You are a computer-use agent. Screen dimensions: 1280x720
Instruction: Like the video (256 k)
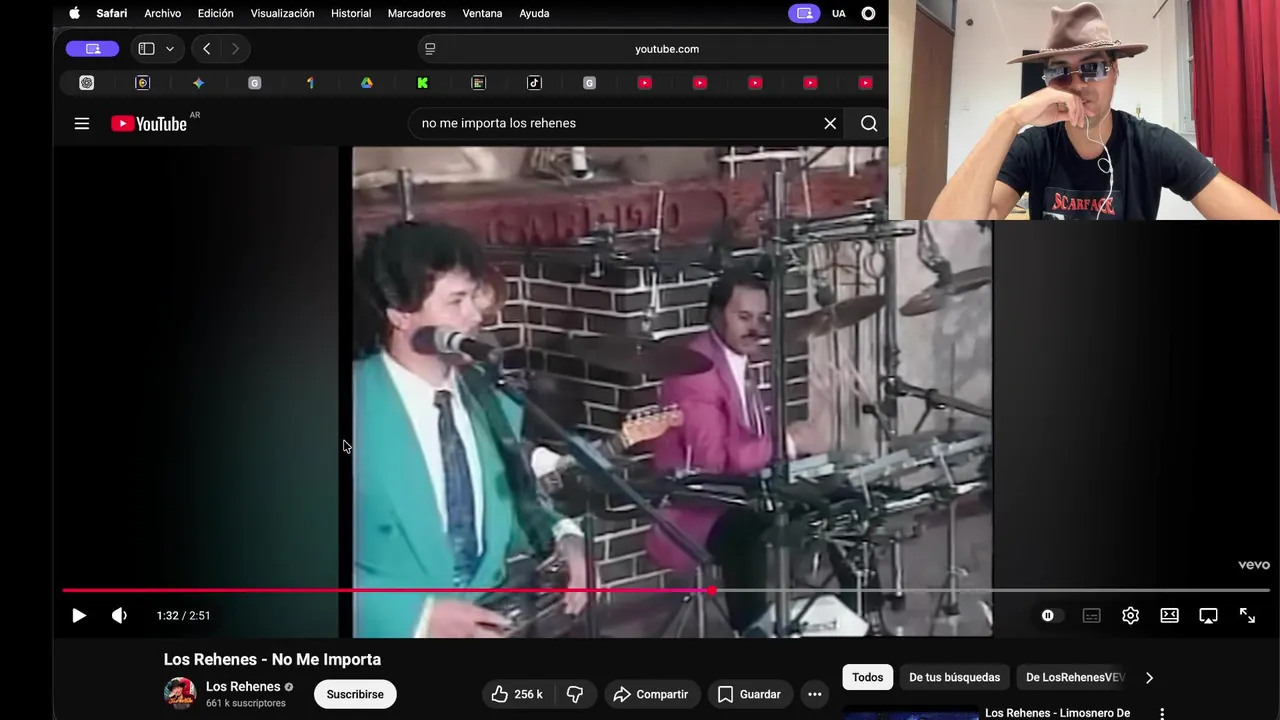[x=516, y=694]
